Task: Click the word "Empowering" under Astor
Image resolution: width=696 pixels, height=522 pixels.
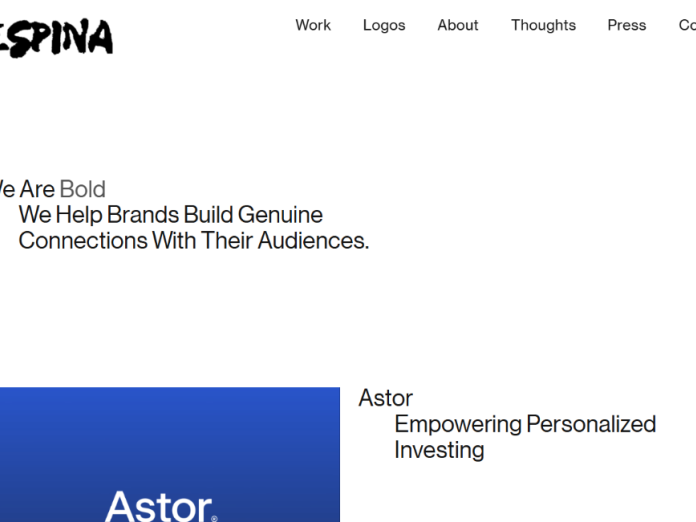Action: click(458, 424)
